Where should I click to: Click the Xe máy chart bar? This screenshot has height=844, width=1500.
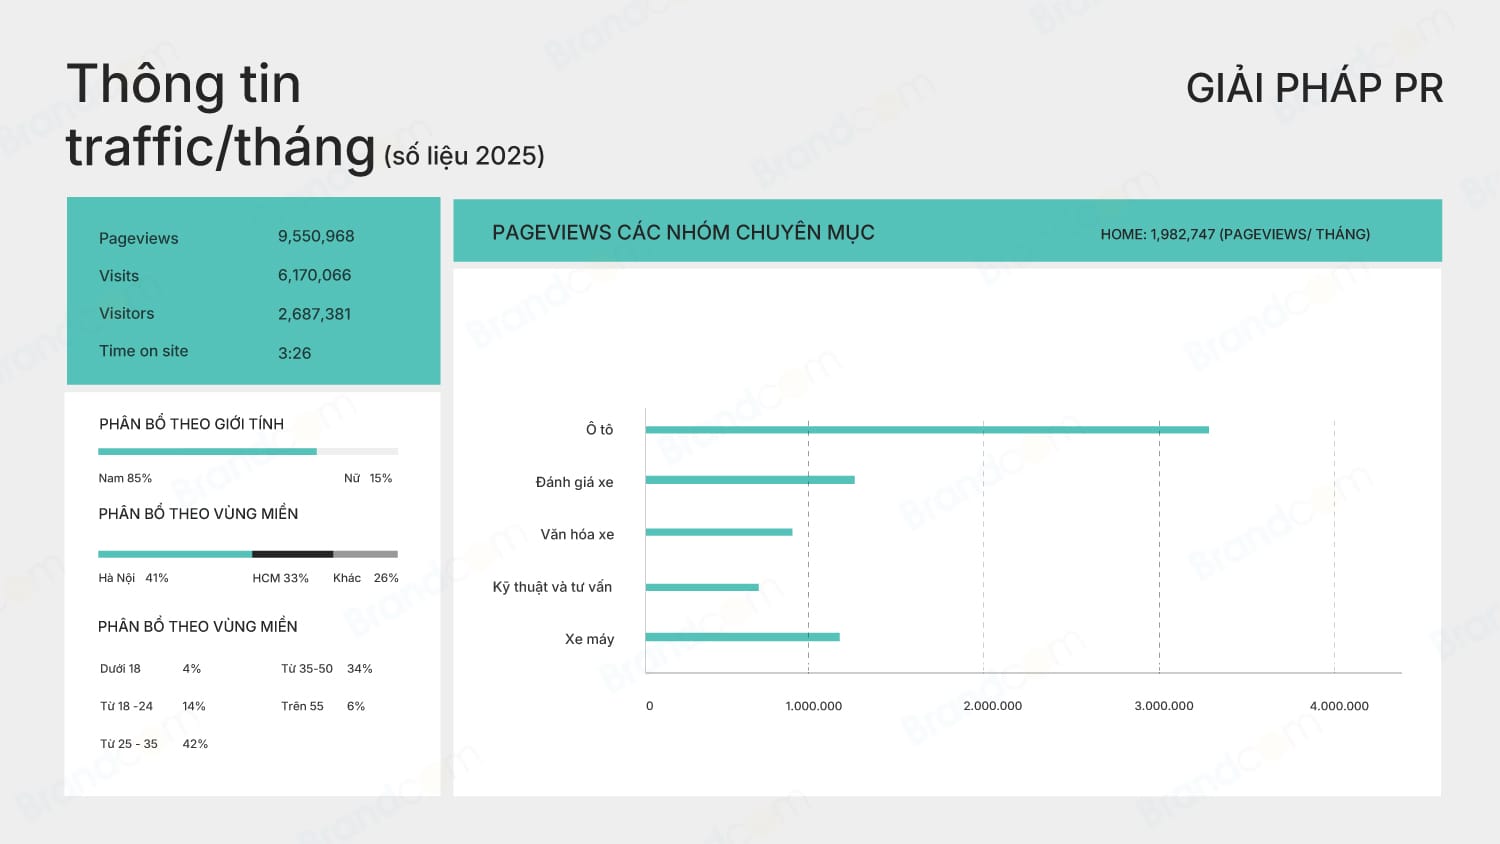(742, 637)
